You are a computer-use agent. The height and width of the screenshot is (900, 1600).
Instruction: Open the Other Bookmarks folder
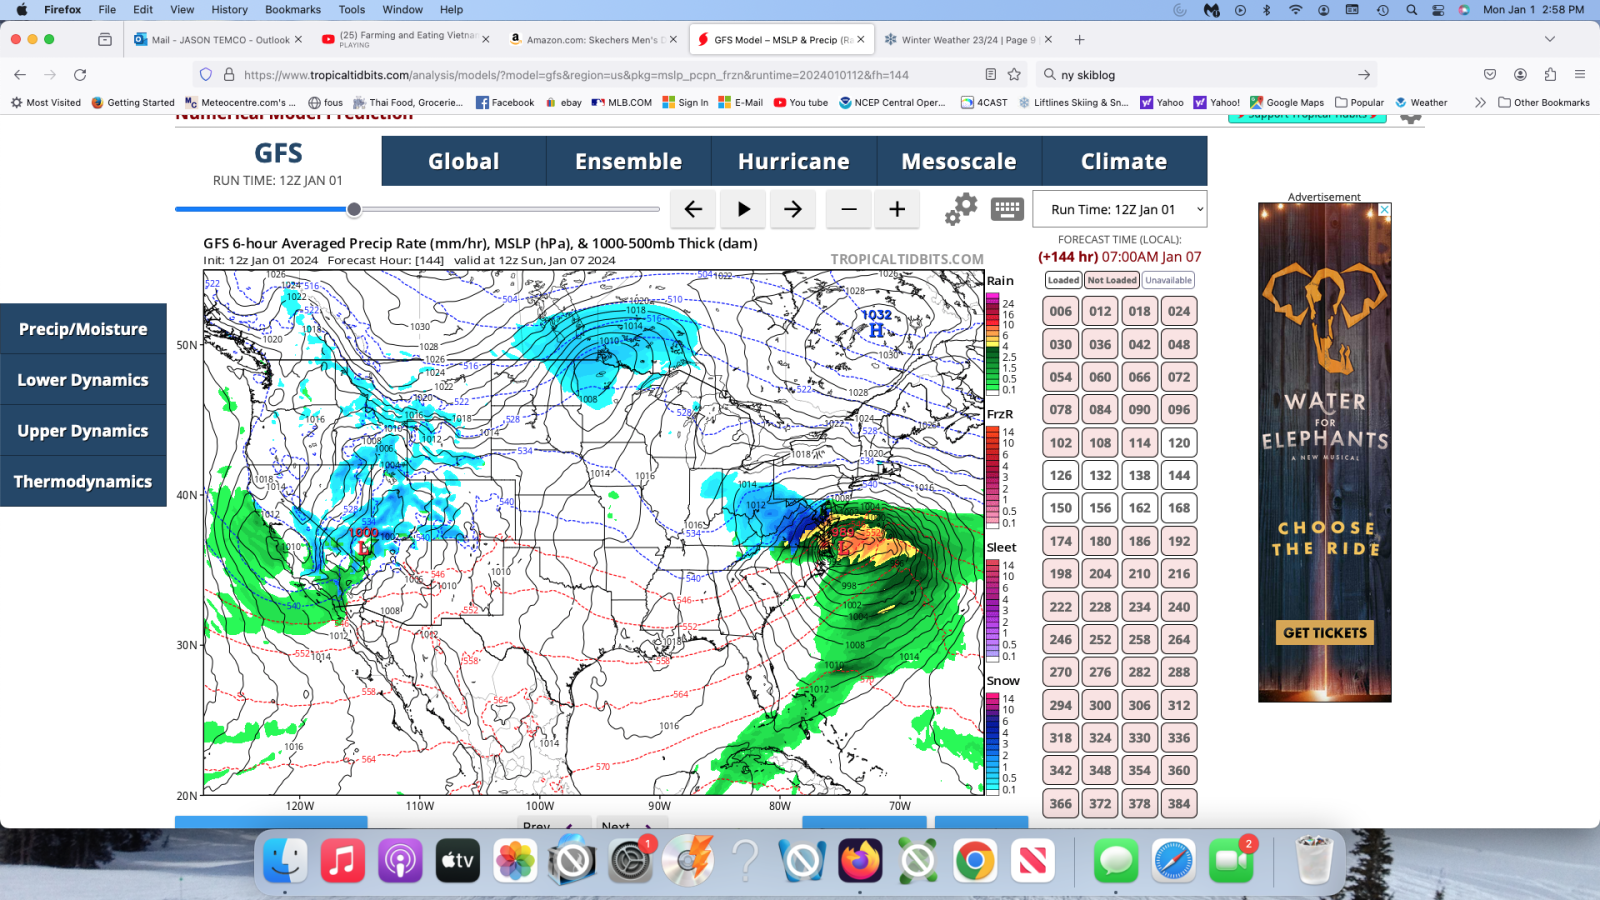1545,102
